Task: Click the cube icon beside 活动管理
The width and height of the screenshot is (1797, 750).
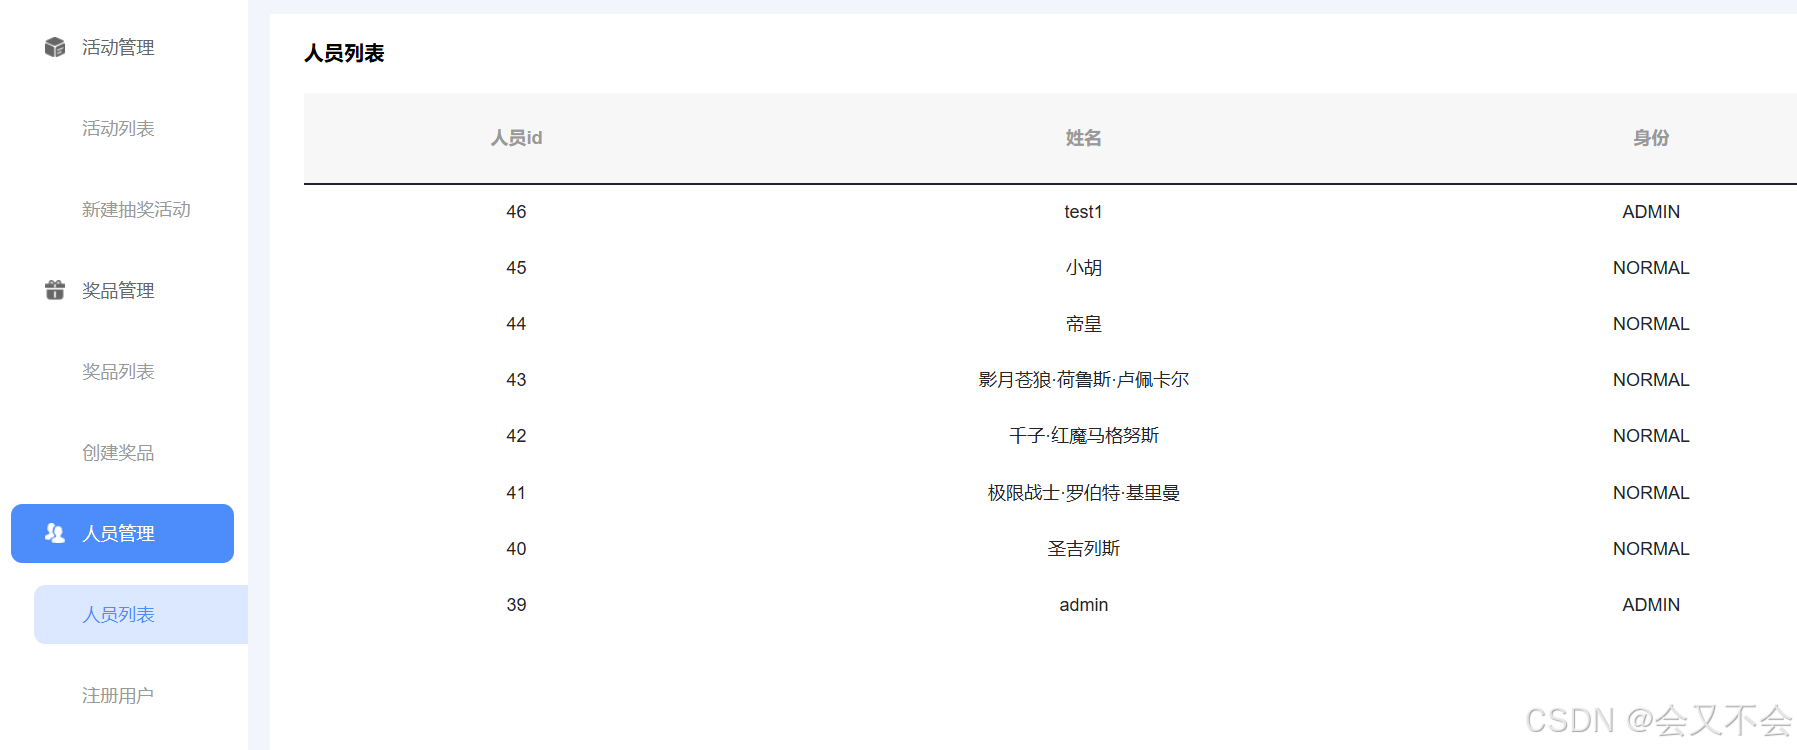Action: click(x=55, y=47)
